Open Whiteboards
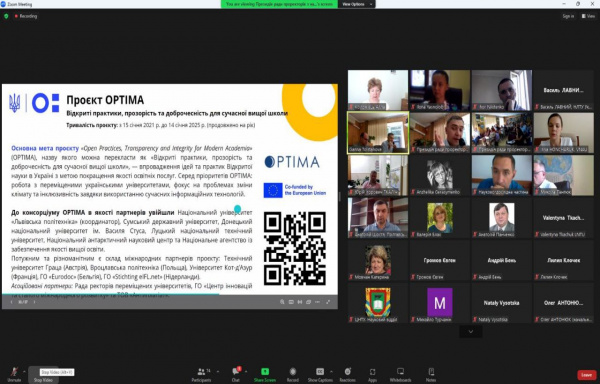The width and height of the screenshot is (600, 384). pos(400,374)
